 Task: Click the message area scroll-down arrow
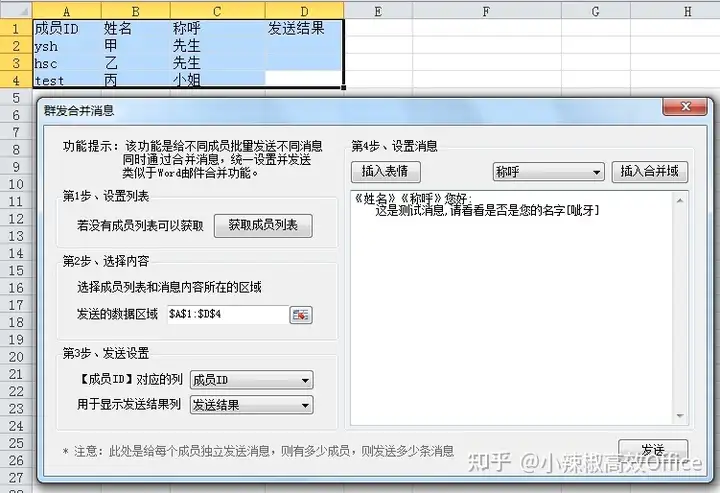[x=680, y=416]
